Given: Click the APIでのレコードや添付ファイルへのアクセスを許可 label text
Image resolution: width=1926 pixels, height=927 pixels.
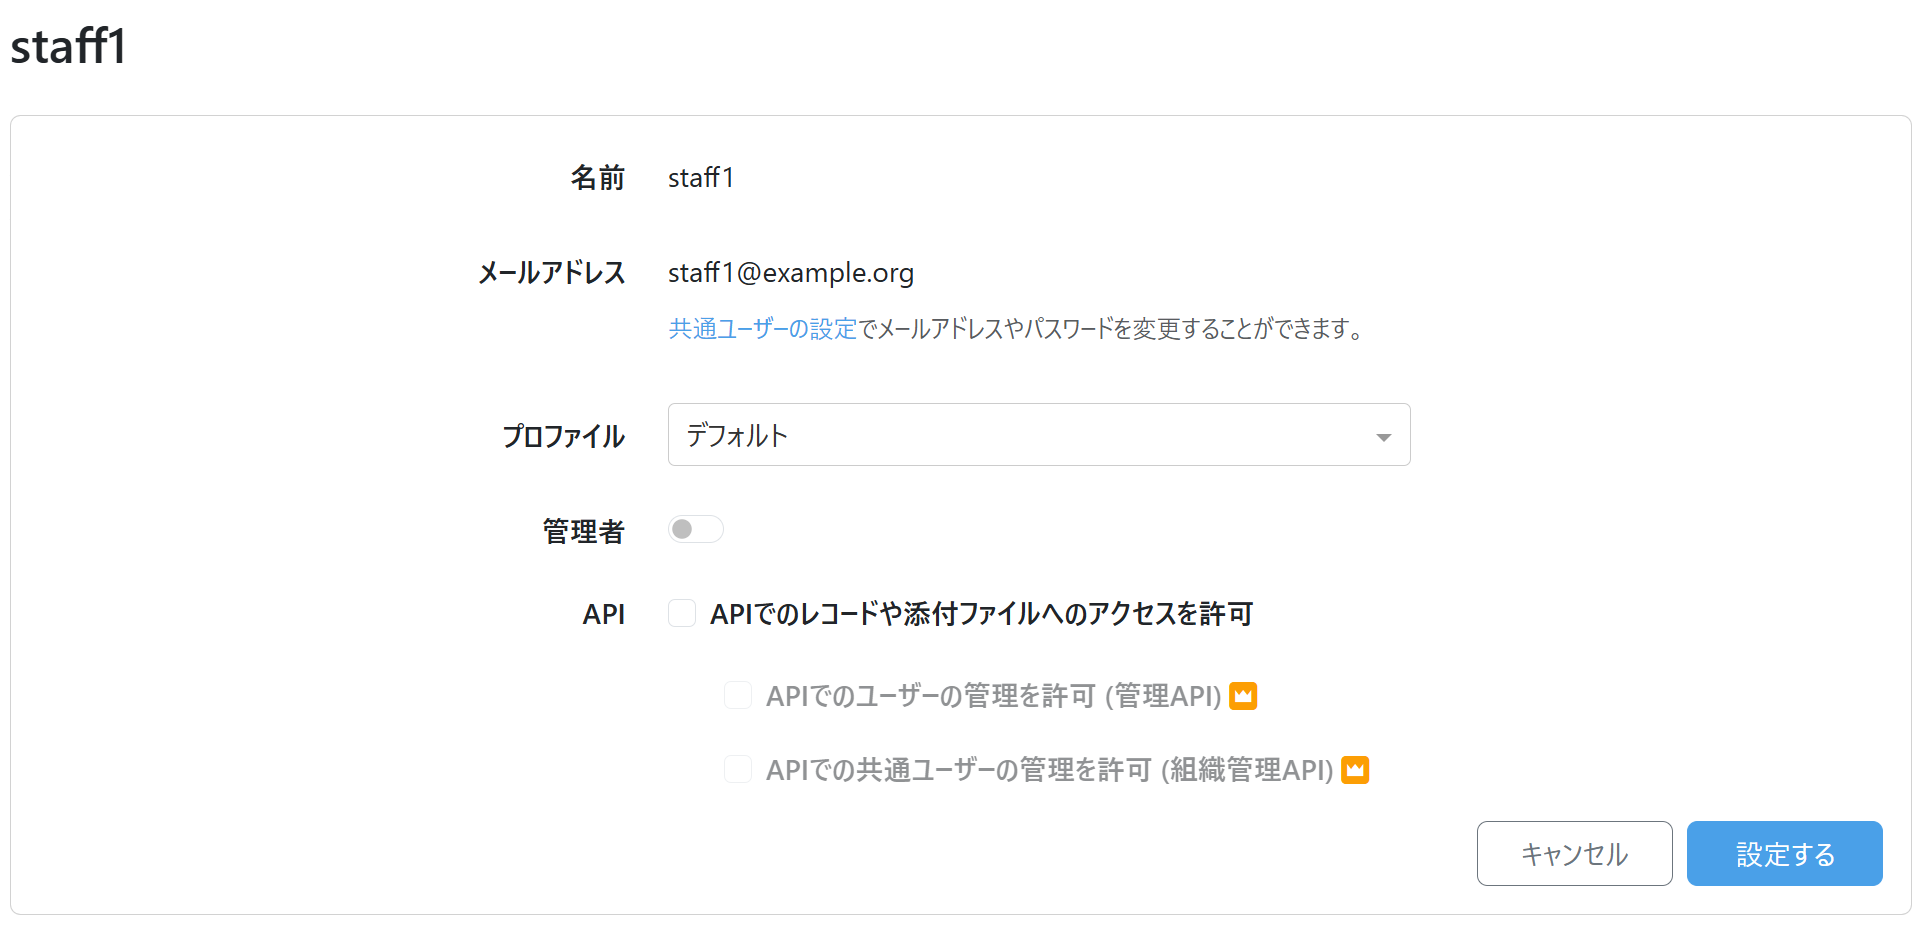Looking at the screenshot, I should (x=980, y=614).
